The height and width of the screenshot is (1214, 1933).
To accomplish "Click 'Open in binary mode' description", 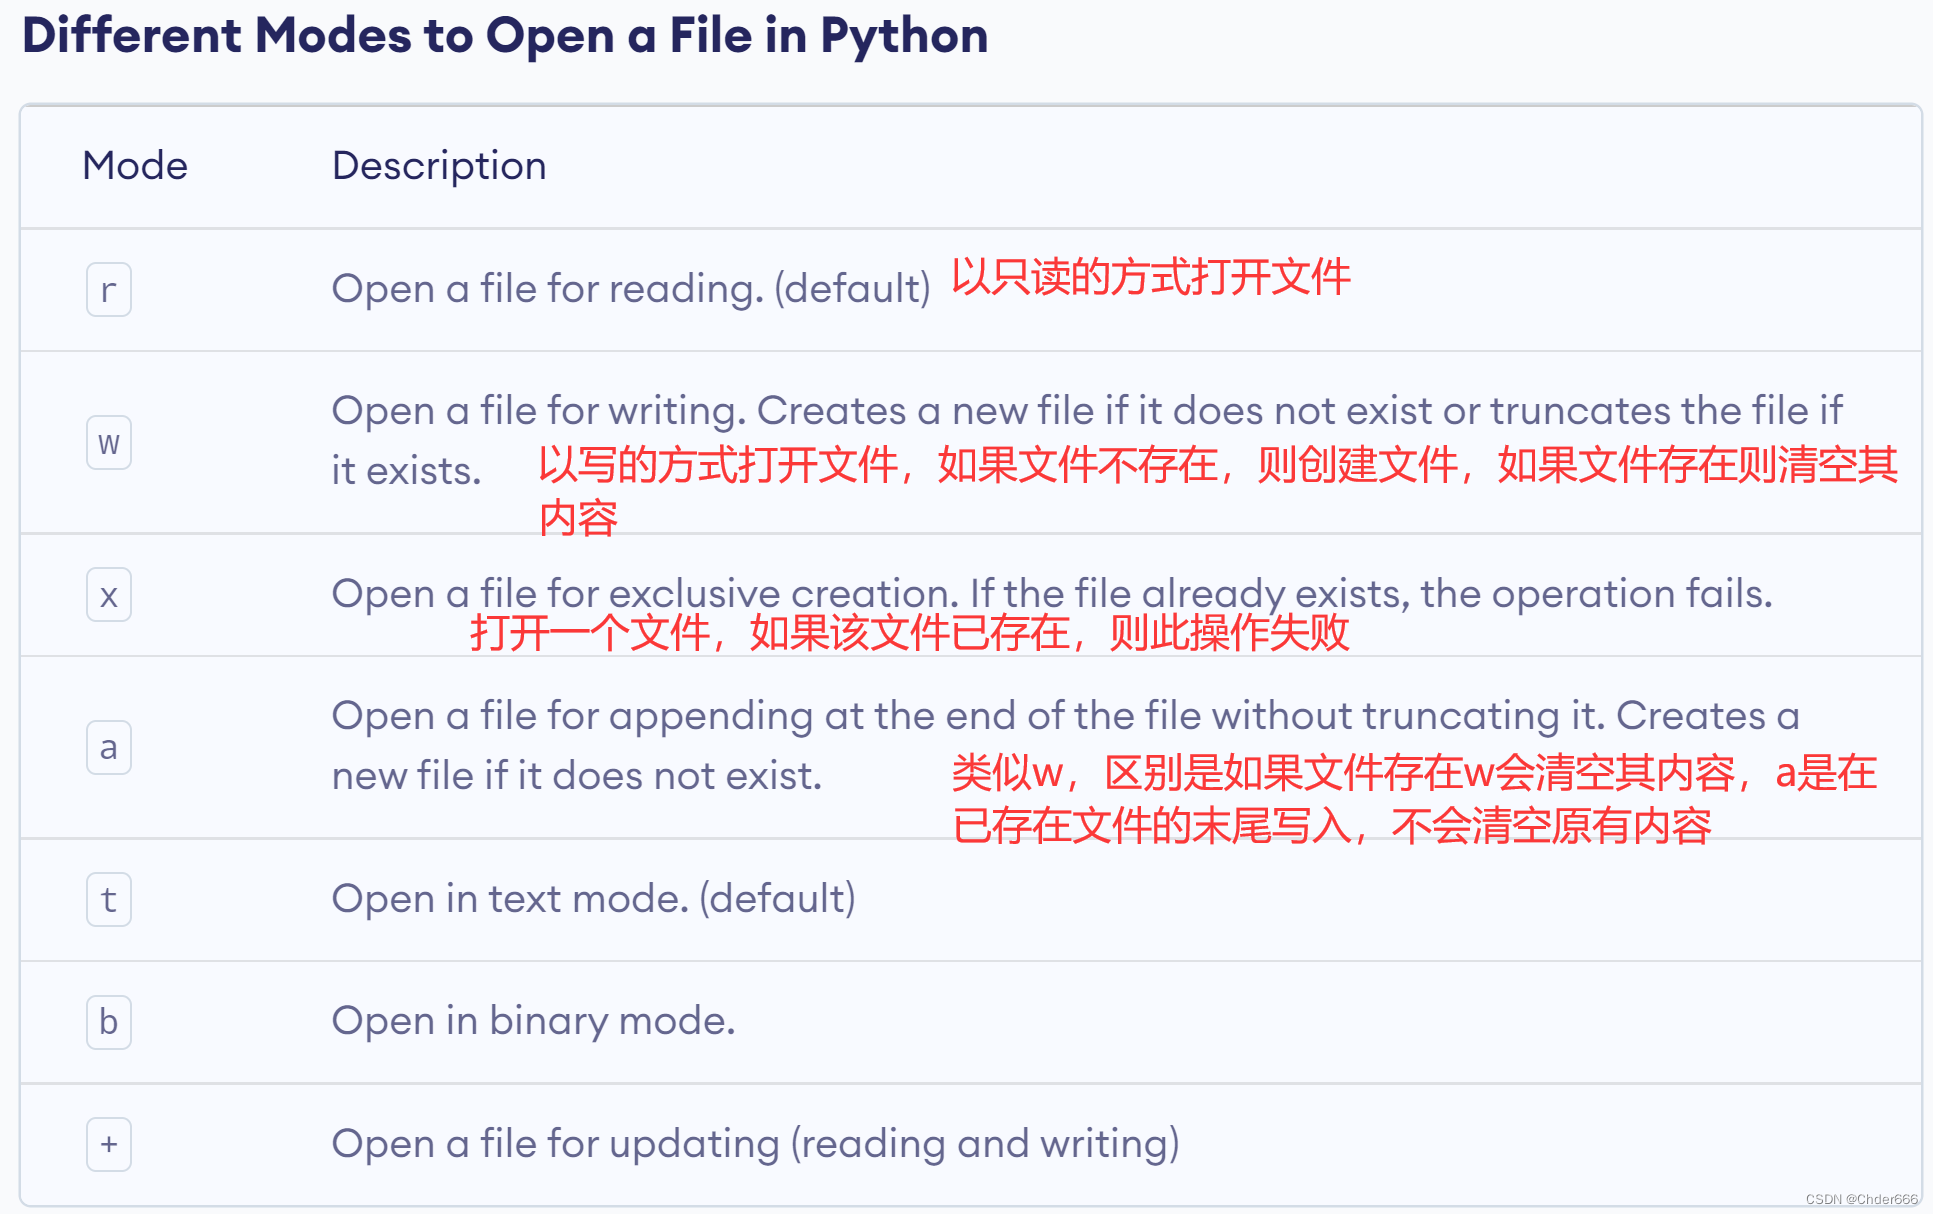I will pos(533,1021).
